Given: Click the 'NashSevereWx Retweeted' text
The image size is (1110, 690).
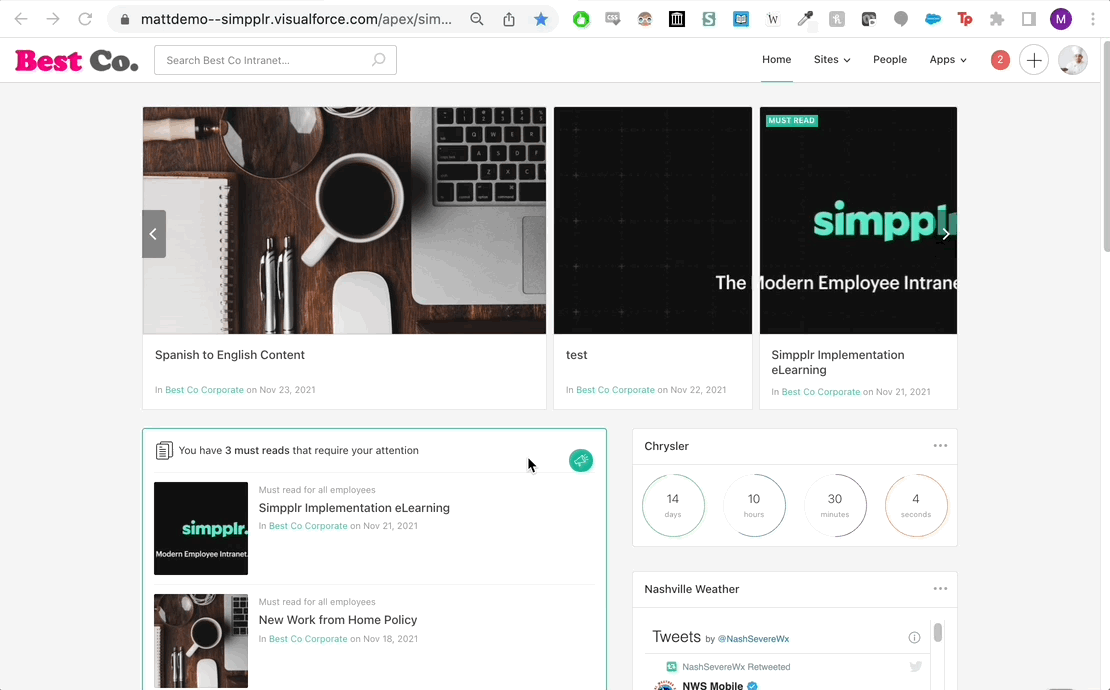Looking at the screenshot, I should [x=736, y=667].
